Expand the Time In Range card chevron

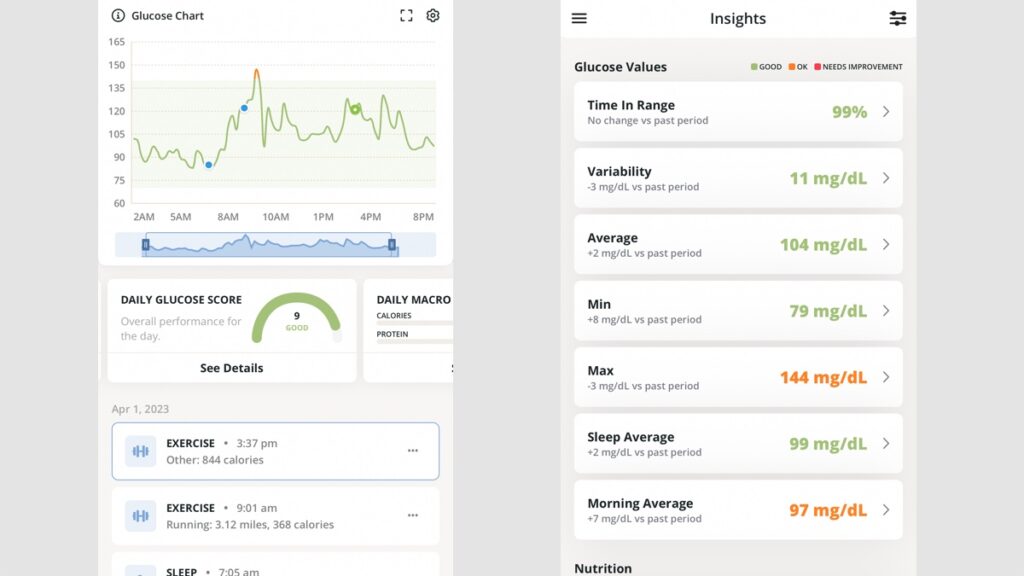[x=886, y=111]
